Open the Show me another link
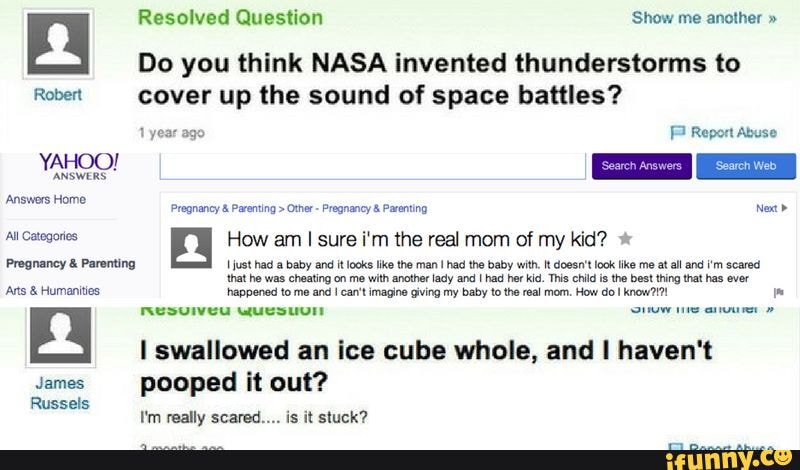Image resolution: width=800 pixels, height=470 pixels. (x=704, y=17)
